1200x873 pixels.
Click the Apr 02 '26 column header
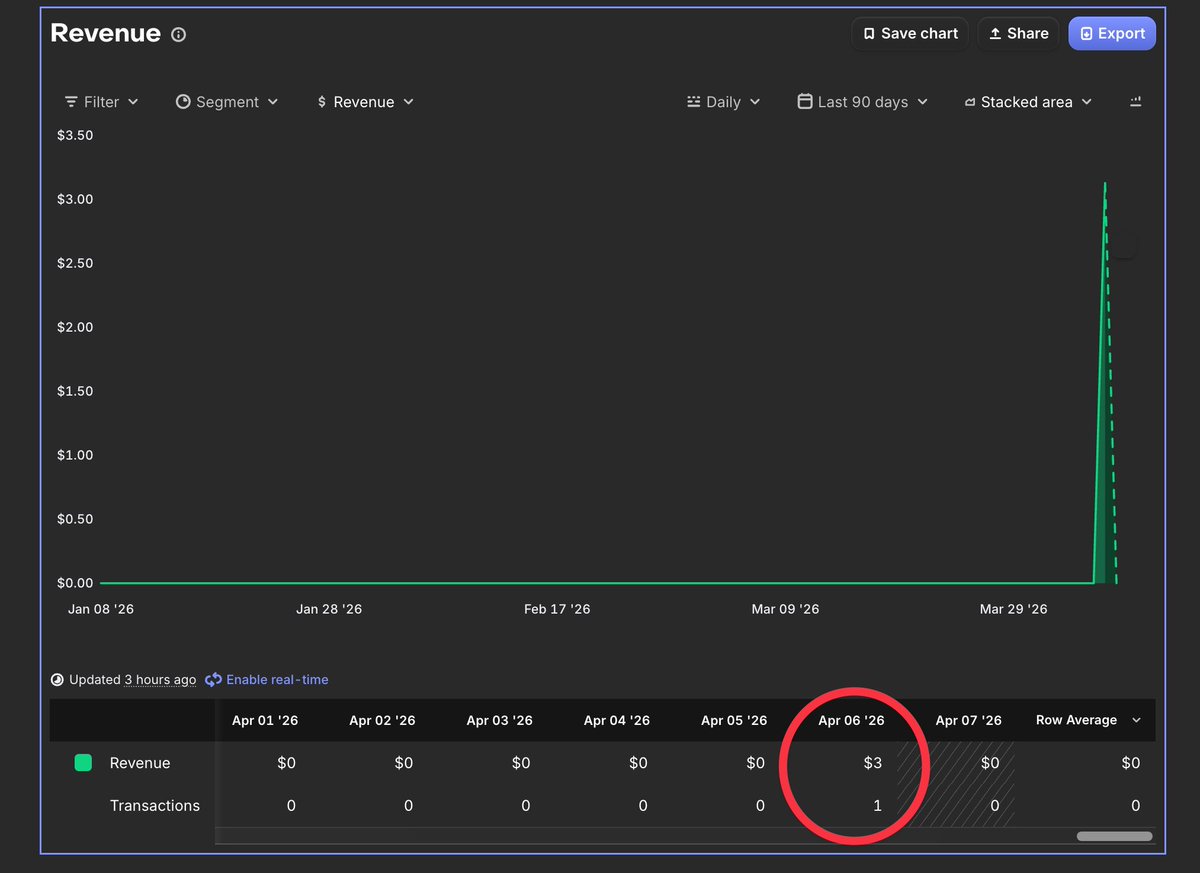click(382, 720)
